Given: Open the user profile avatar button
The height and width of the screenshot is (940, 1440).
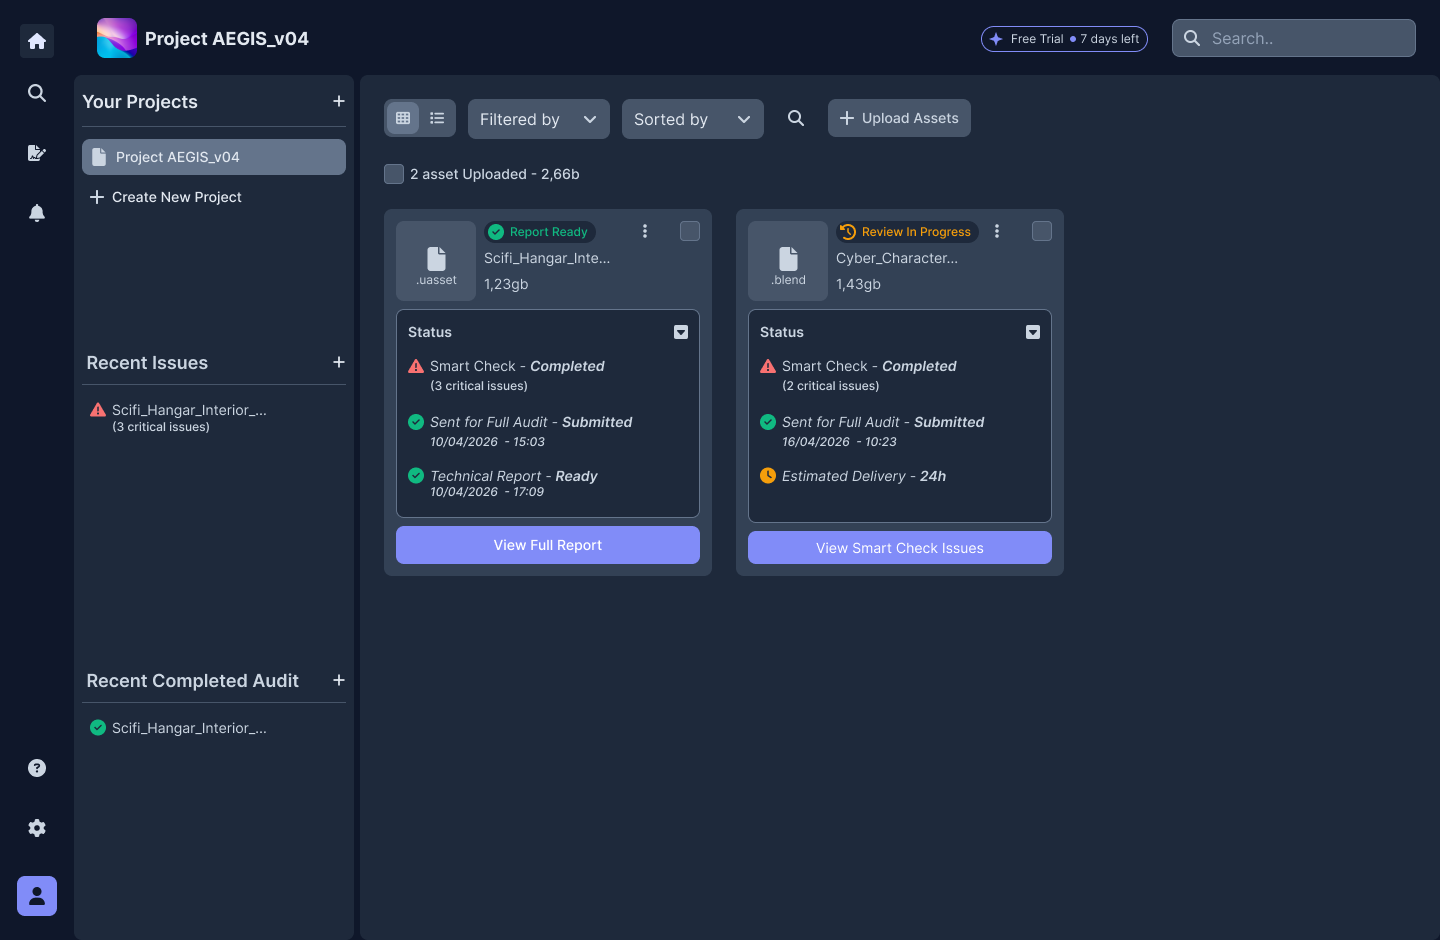Looking at the screenshot, I should (37, 896).
